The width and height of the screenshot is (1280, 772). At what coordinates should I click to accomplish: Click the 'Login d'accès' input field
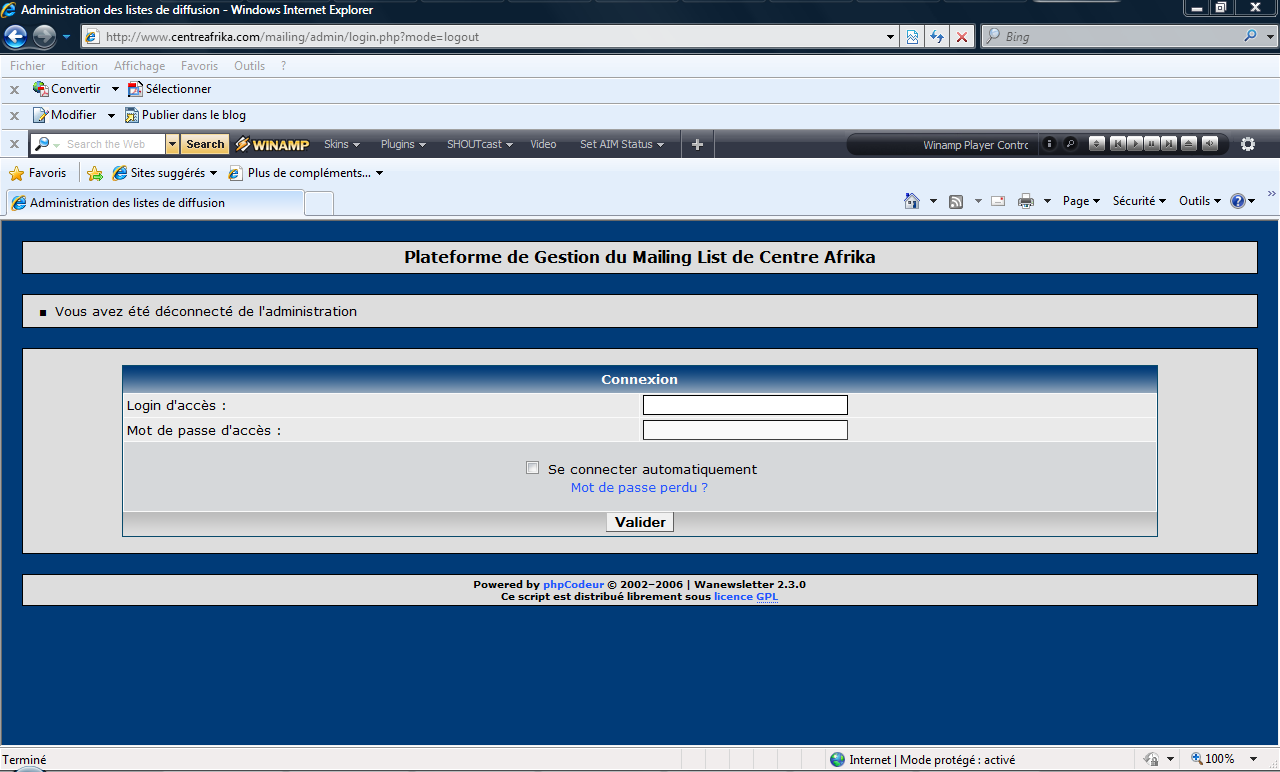tap(745, 405)
